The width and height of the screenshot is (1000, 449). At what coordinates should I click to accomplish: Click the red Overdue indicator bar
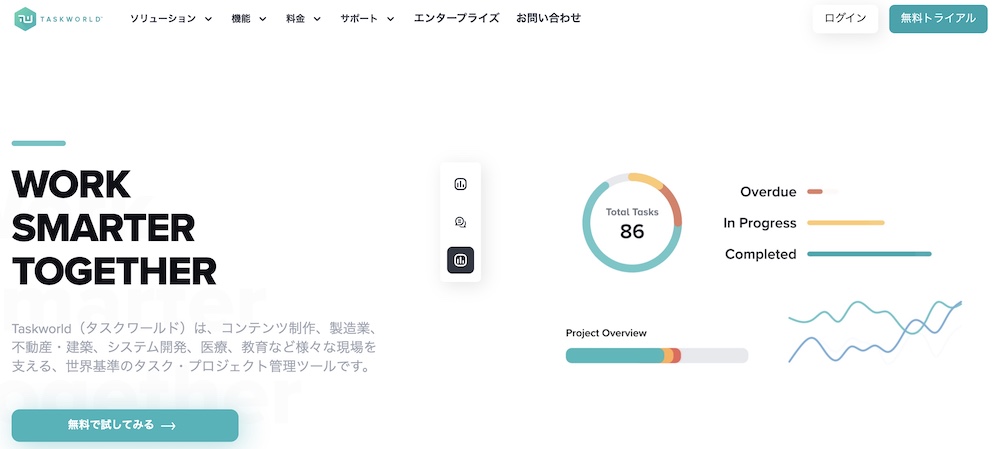[x=815, y=192]
